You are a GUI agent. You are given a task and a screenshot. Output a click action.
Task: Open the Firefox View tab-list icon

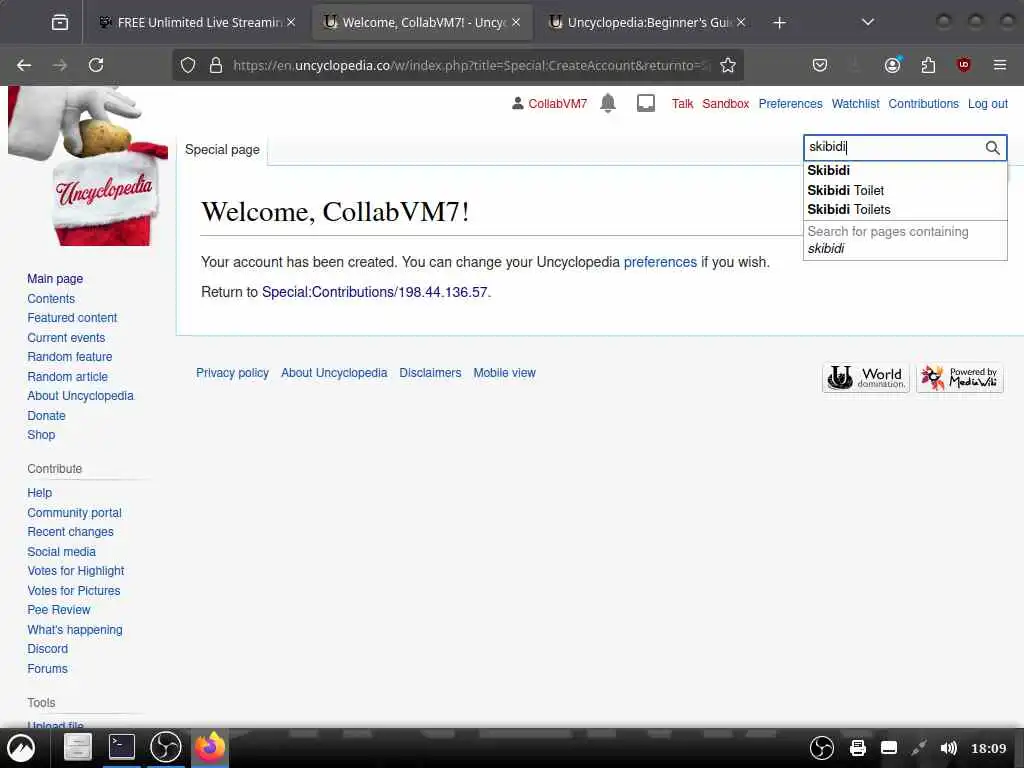[59, 23]
